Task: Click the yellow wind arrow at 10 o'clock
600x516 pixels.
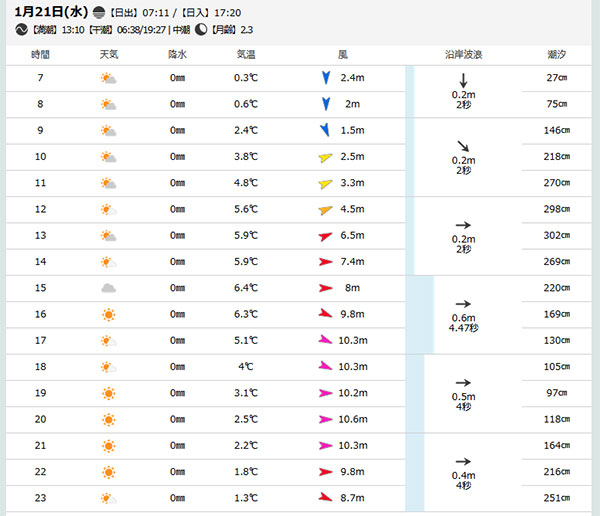Action: 325,157
